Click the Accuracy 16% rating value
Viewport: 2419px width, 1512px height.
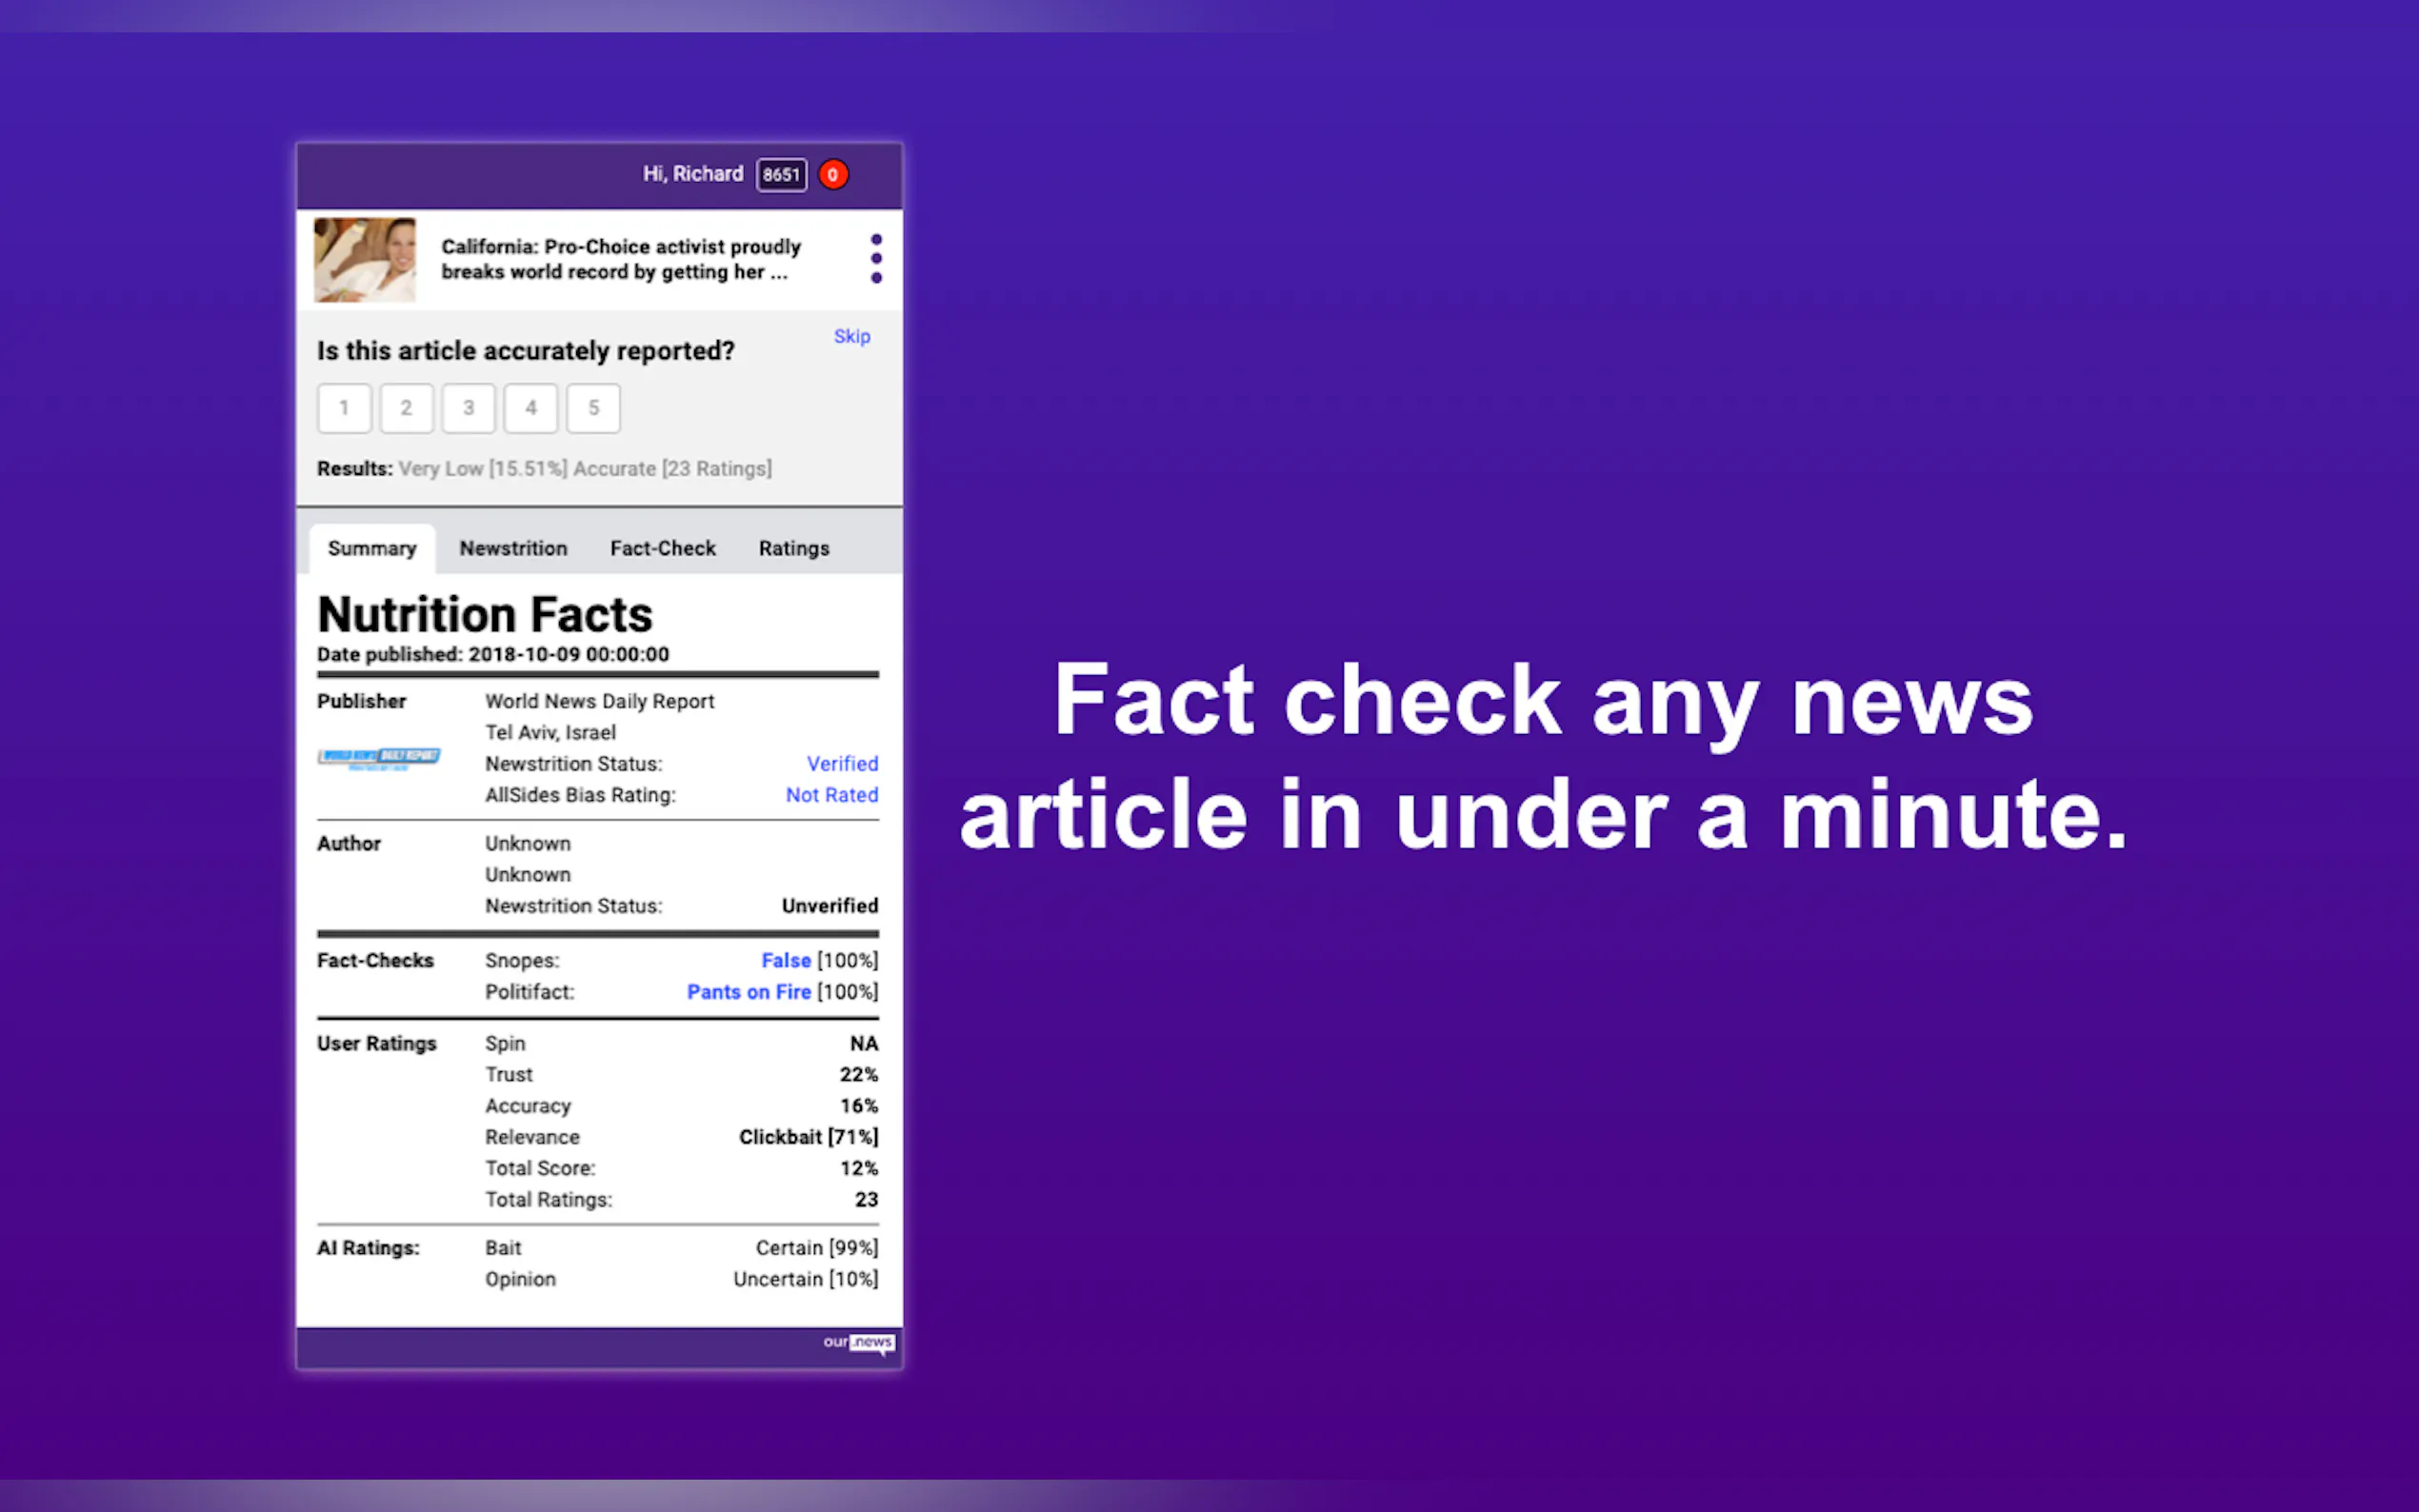tap(858, 1106)
